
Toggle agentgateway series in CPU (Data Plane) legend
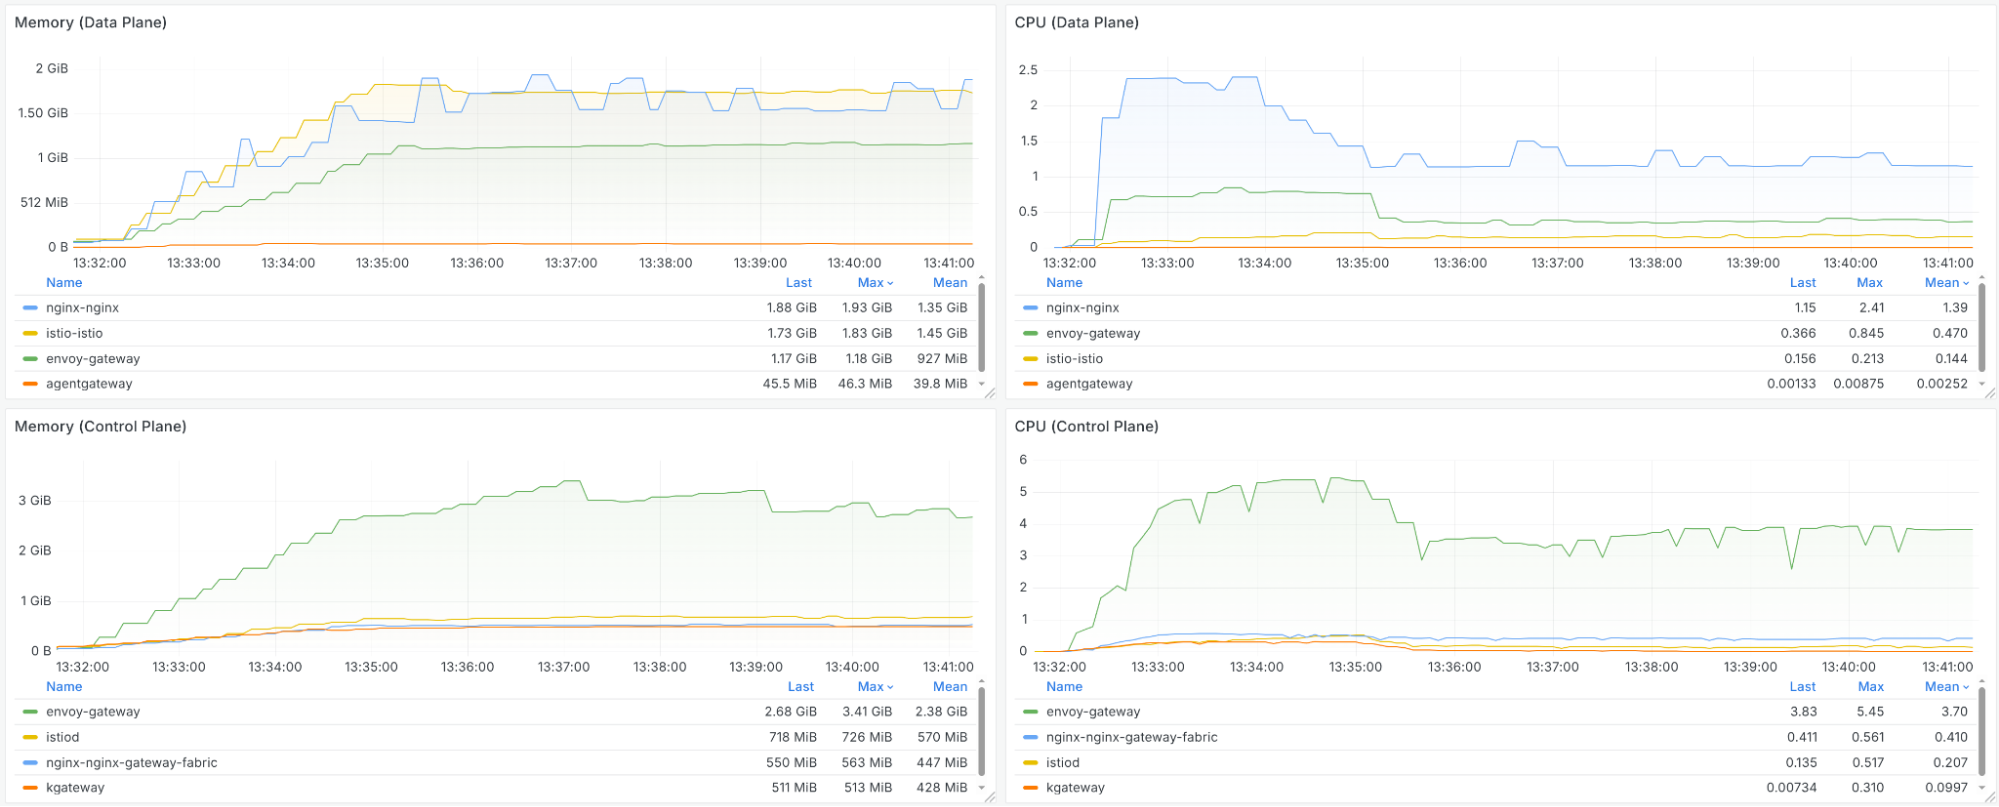(x=1089, y=384)
